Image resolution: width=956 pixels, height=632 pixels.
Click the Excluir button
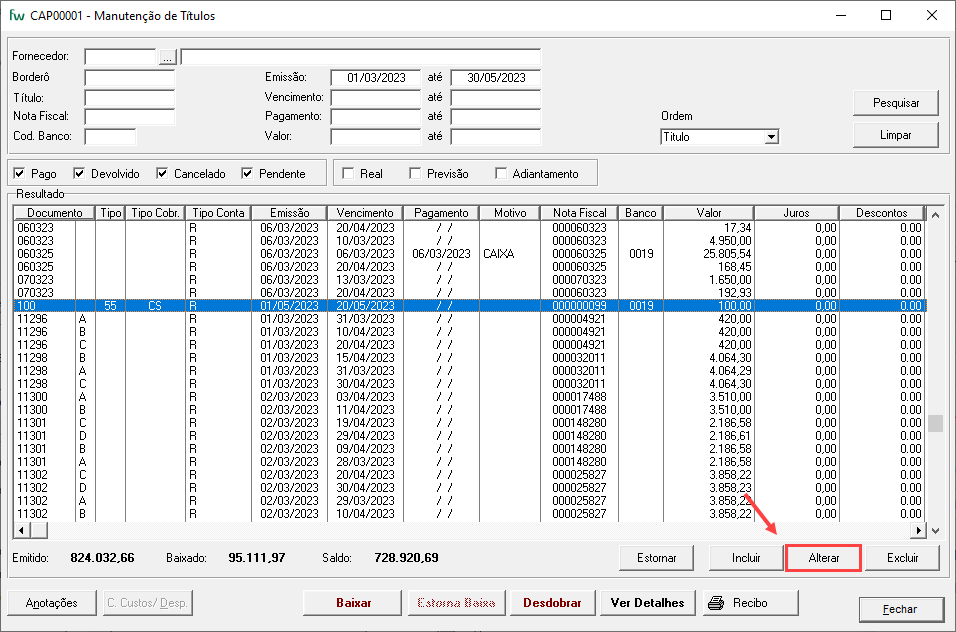(902, 558)
